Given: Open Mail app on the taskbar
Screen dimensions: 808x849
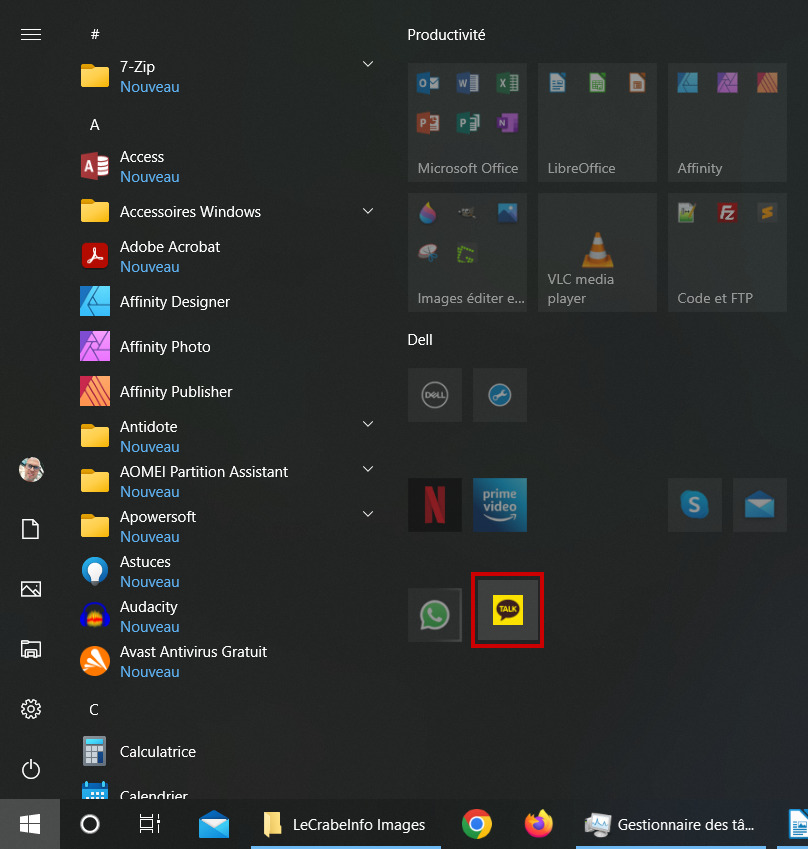Looking at the screenshot, I should [x=214, y=824].
